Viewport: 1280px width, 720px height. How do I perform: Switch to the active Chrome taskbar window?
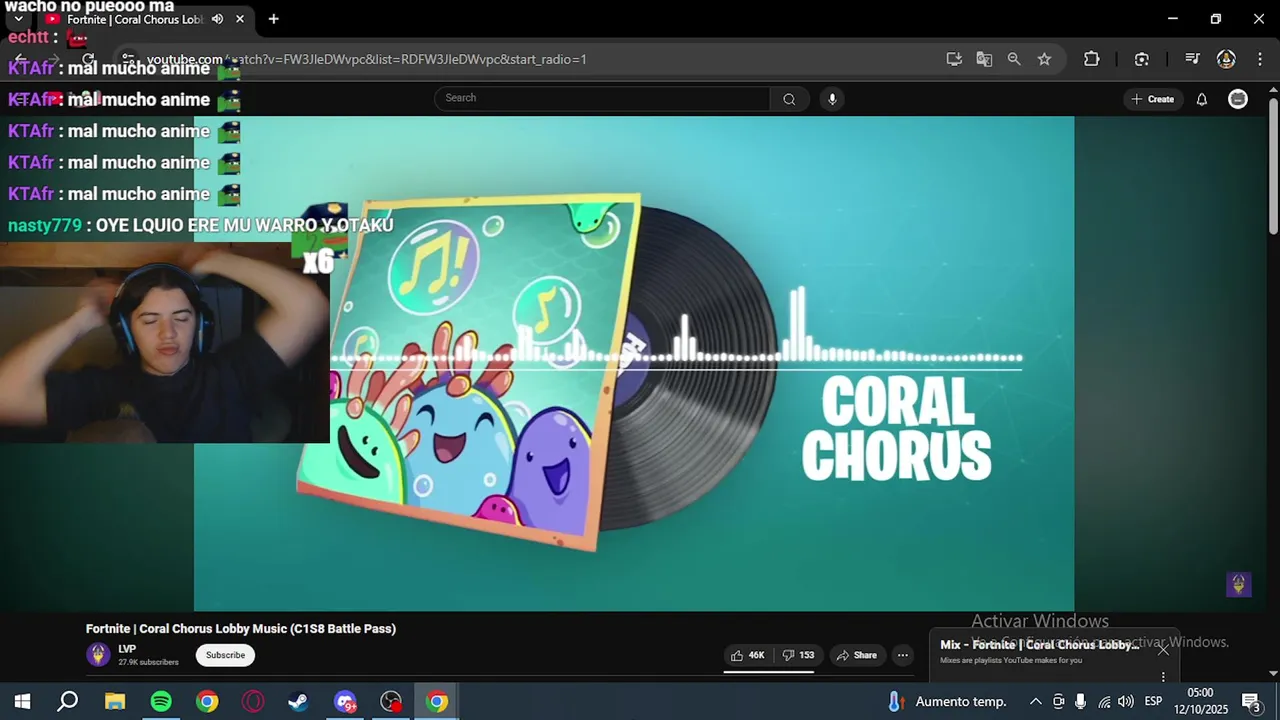click(437, 702)
